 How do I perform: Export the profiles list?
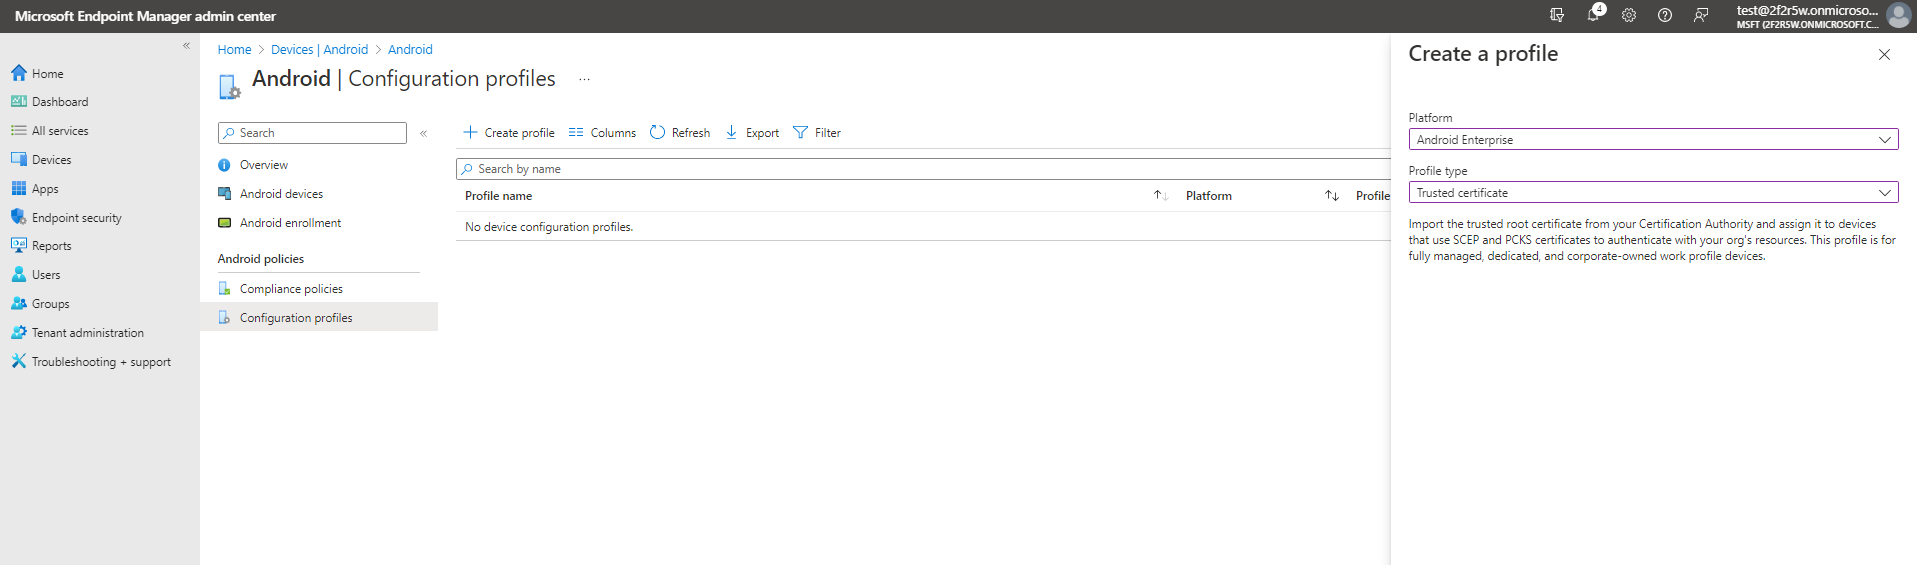coord(752,133)
